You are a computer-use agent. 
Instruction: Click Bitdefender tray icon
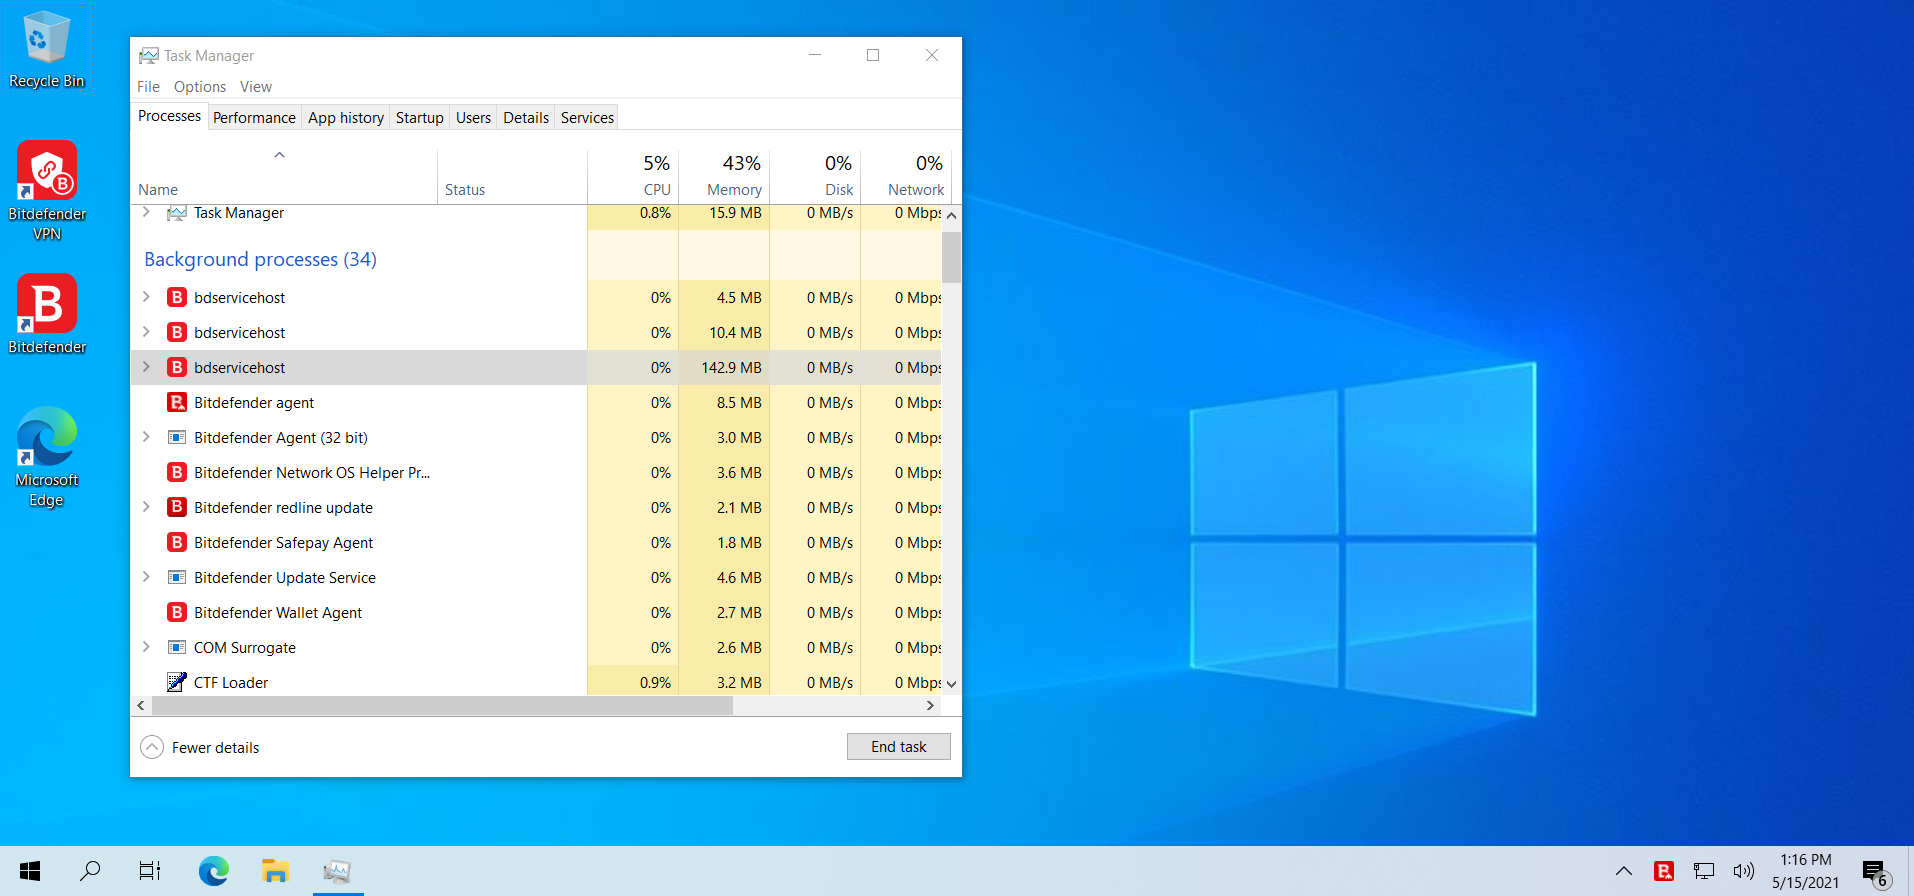pyautogui.click(x=1664, y=871)
